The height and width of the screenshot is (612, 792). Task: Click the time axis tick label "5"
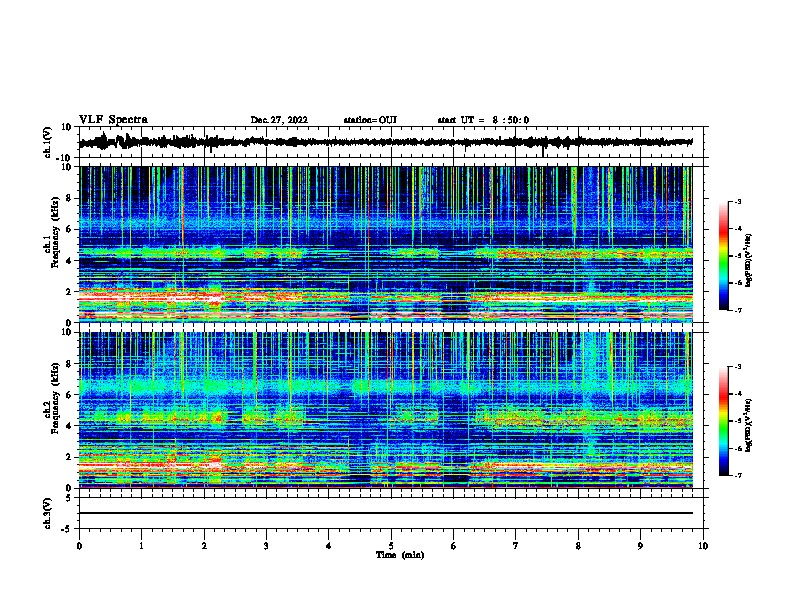point(391,546)
